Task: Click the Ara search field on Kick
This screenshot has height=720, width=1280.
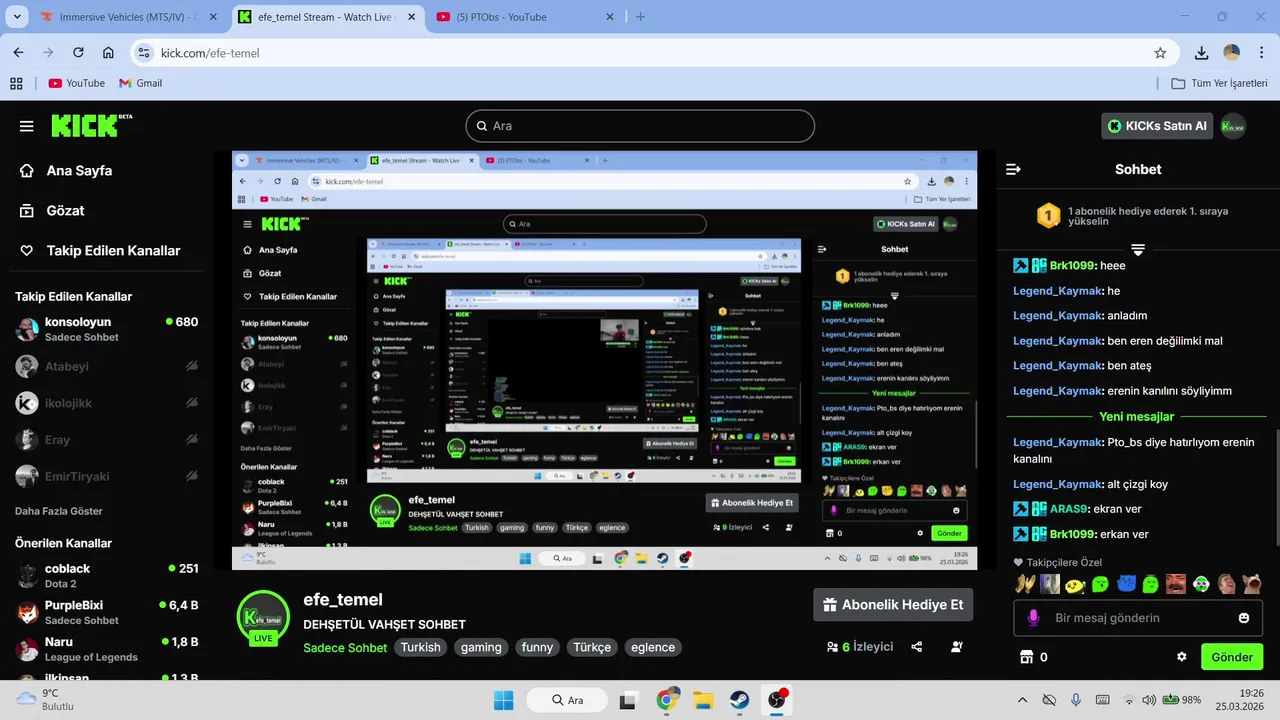Action: point(640,126)
